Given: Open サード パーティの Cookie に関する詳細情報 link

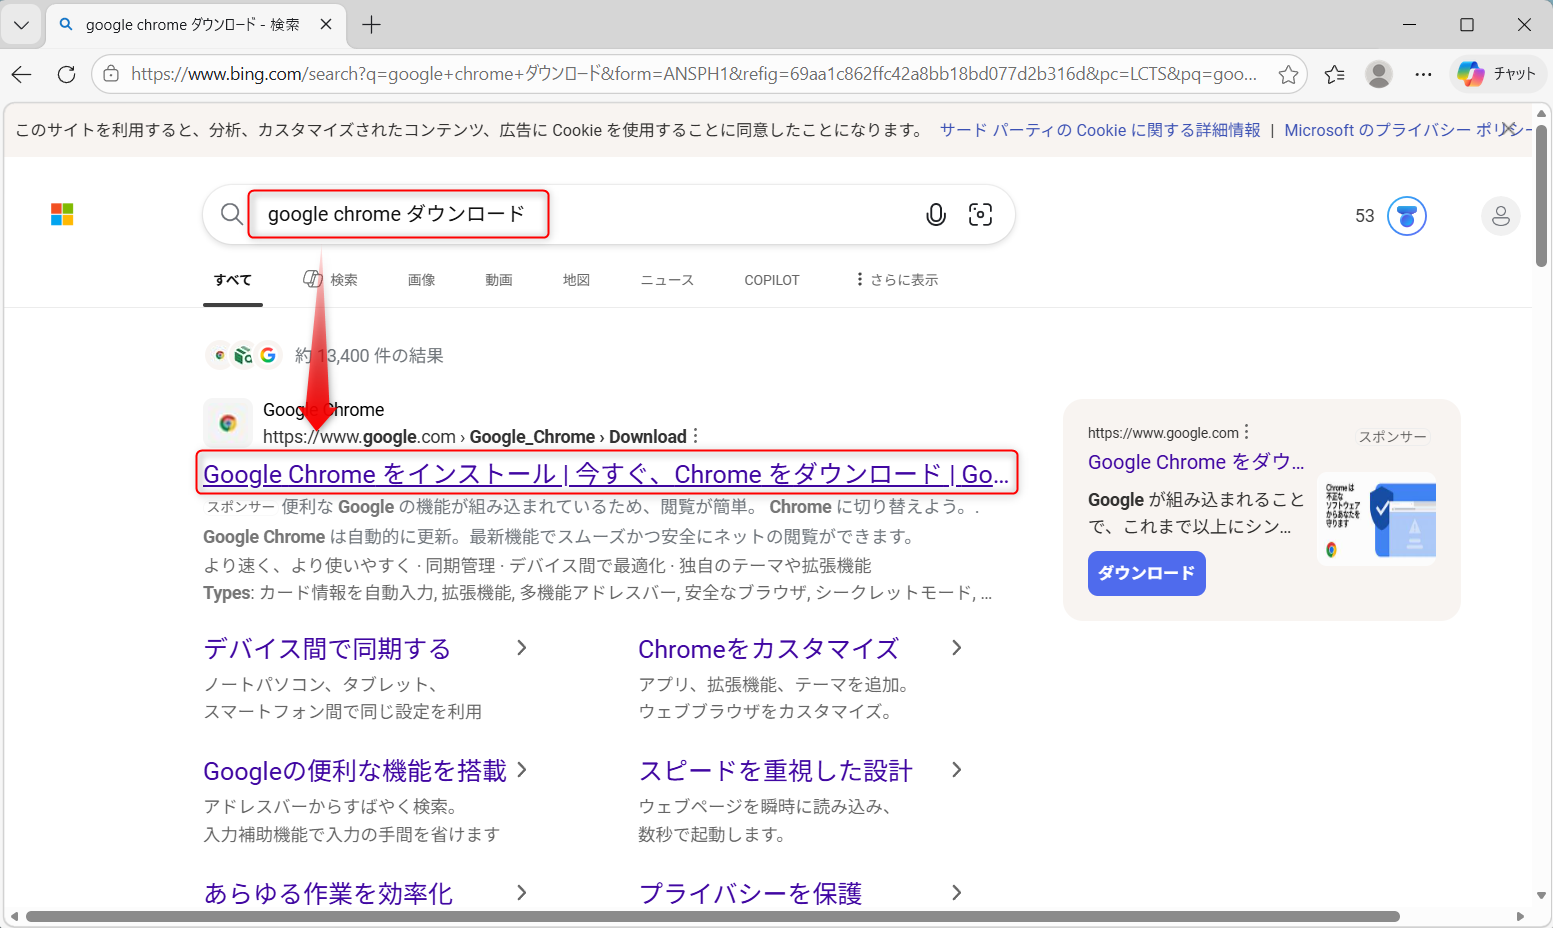Looking at the screenshot, I should (1100, 130).
